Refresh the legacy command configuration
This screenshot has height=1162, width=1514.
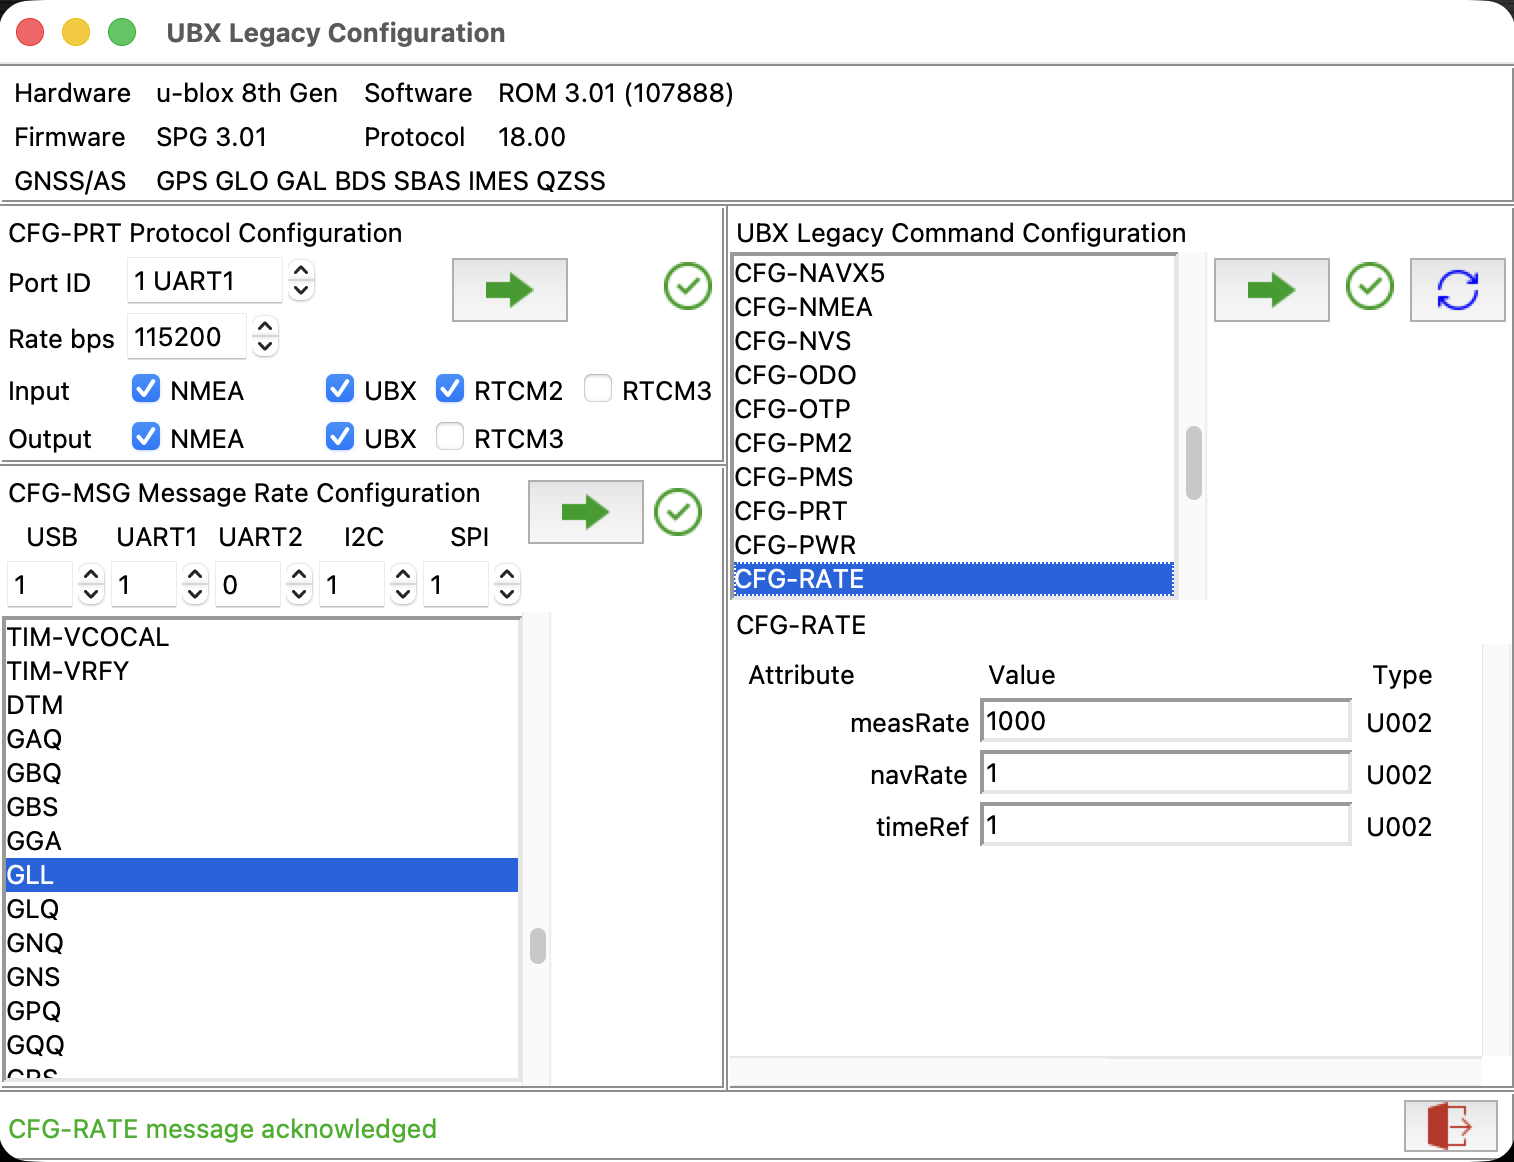[x=1457, y=290]
